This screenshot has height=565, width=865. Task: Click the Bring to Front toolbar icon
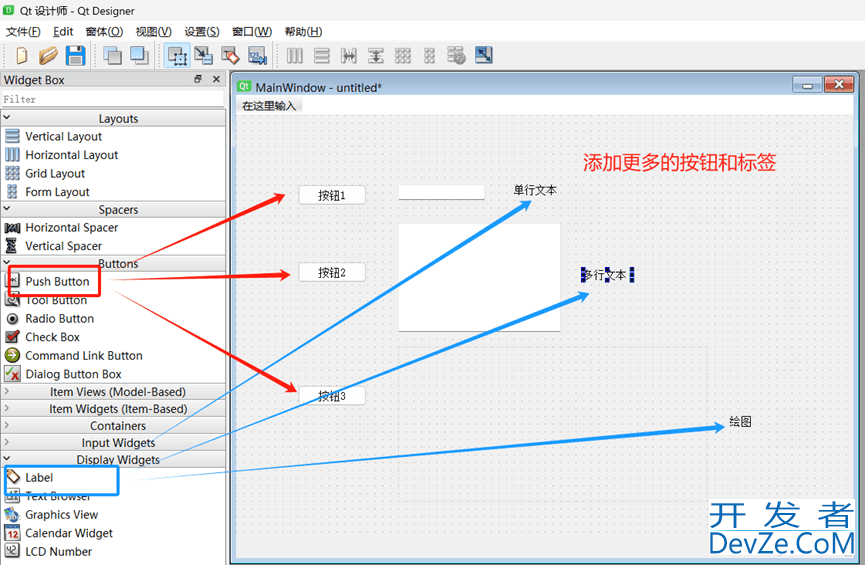coord(139,56)
